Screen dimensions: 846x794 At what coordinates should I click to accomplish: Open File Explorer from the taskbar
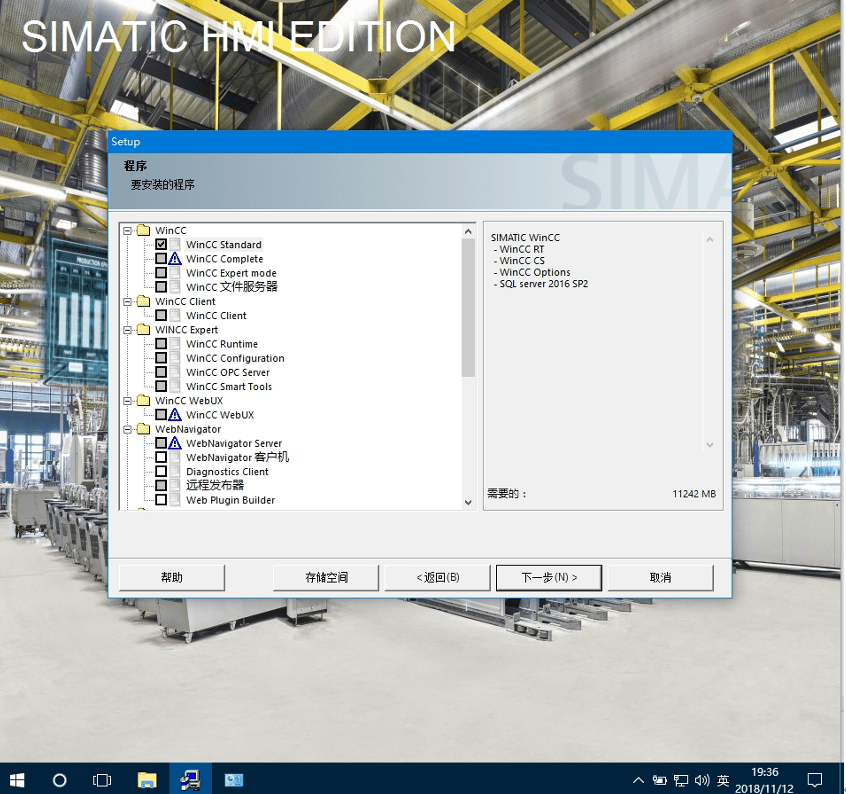point(147,780)
